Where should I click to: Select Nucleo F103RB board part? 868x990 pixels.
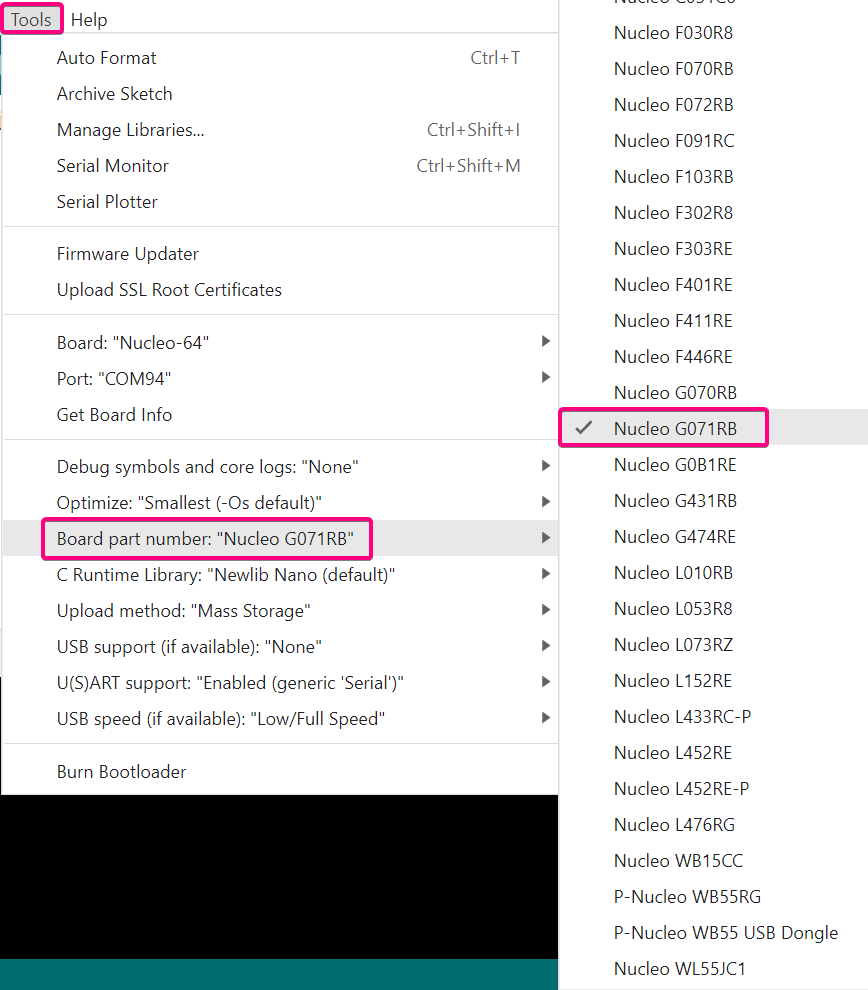[x=713, y=177]
